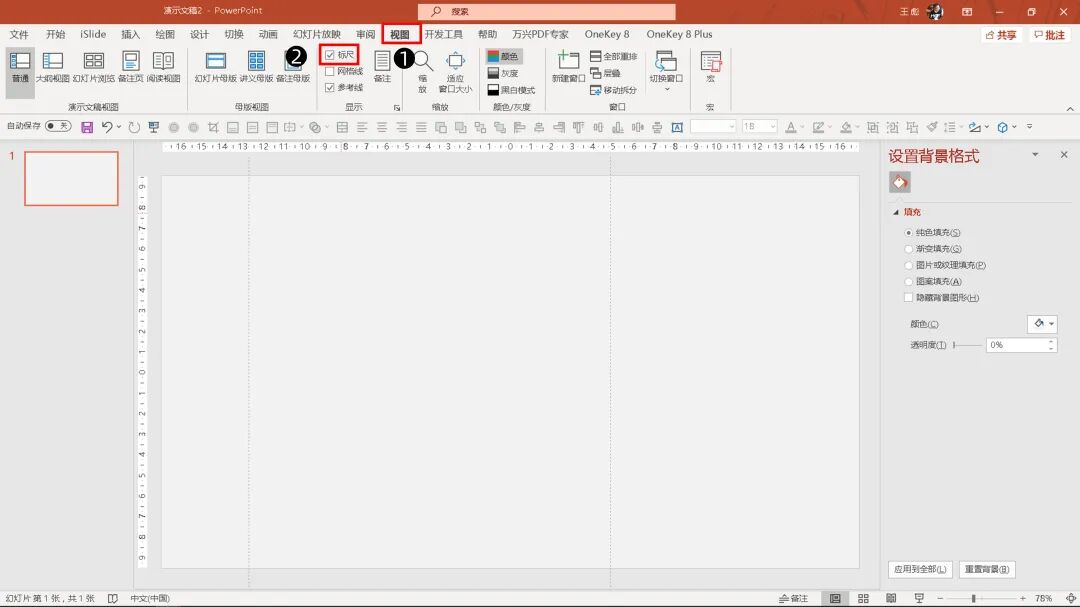Select Black and White (黑白模式)

[x=511, y=90]
